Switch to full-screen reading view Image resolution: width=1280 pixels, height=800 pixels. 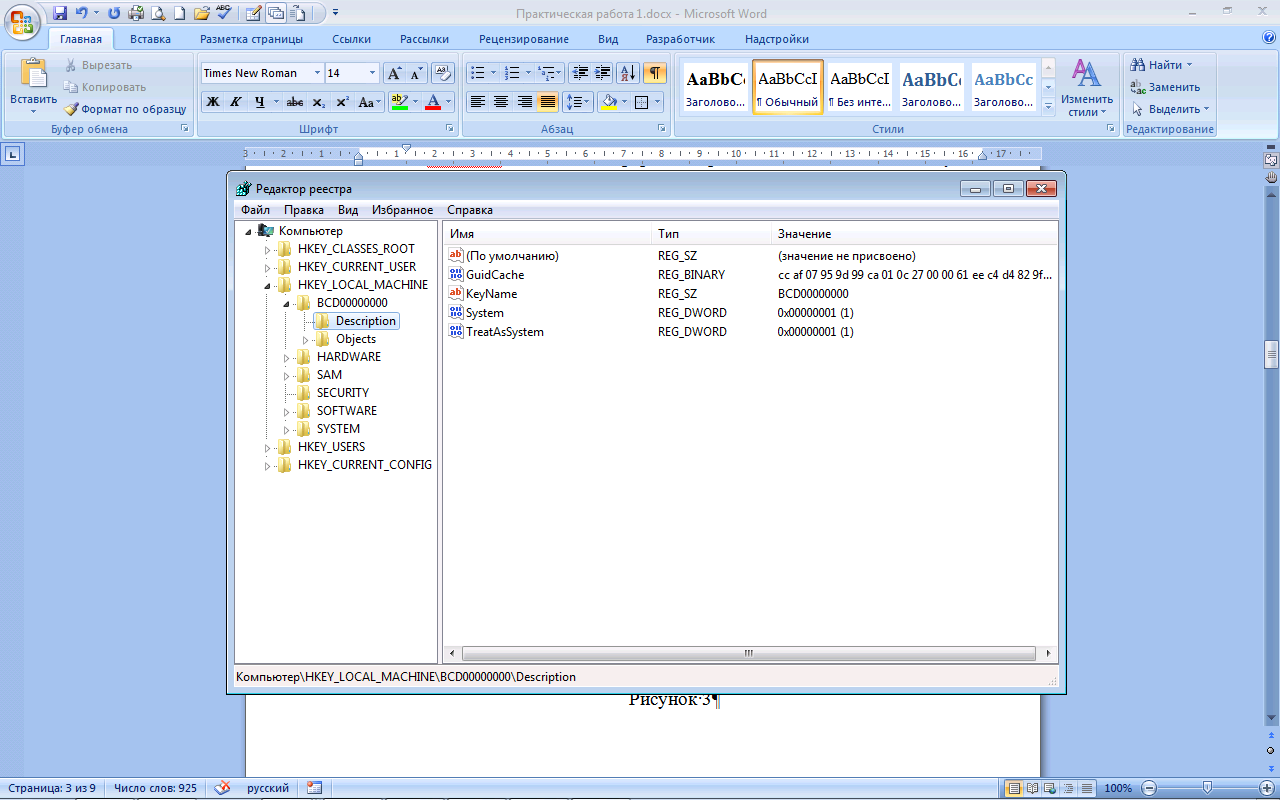coord(1030,788)
